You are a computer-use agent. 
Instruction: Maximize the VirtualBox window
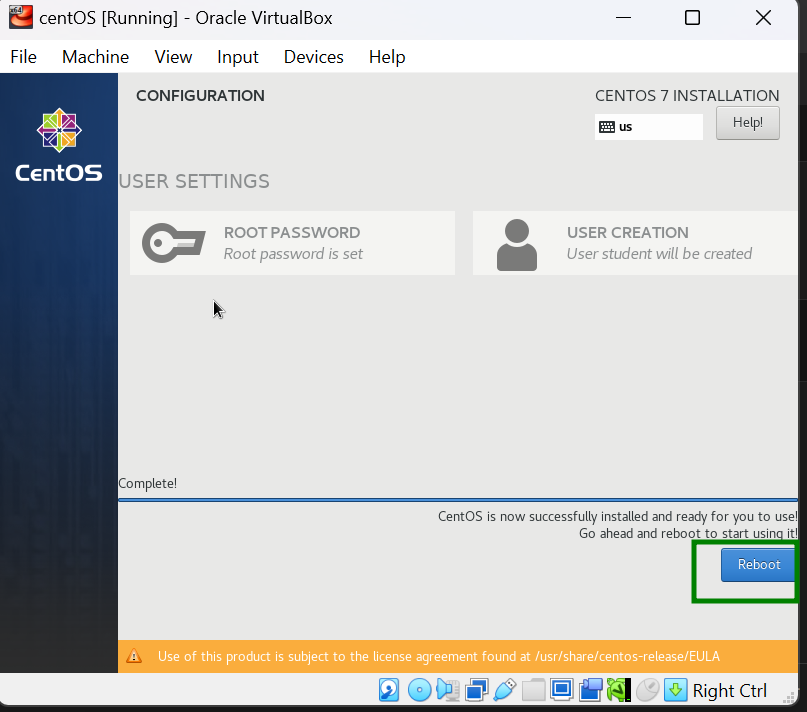[x=692, y=18]
